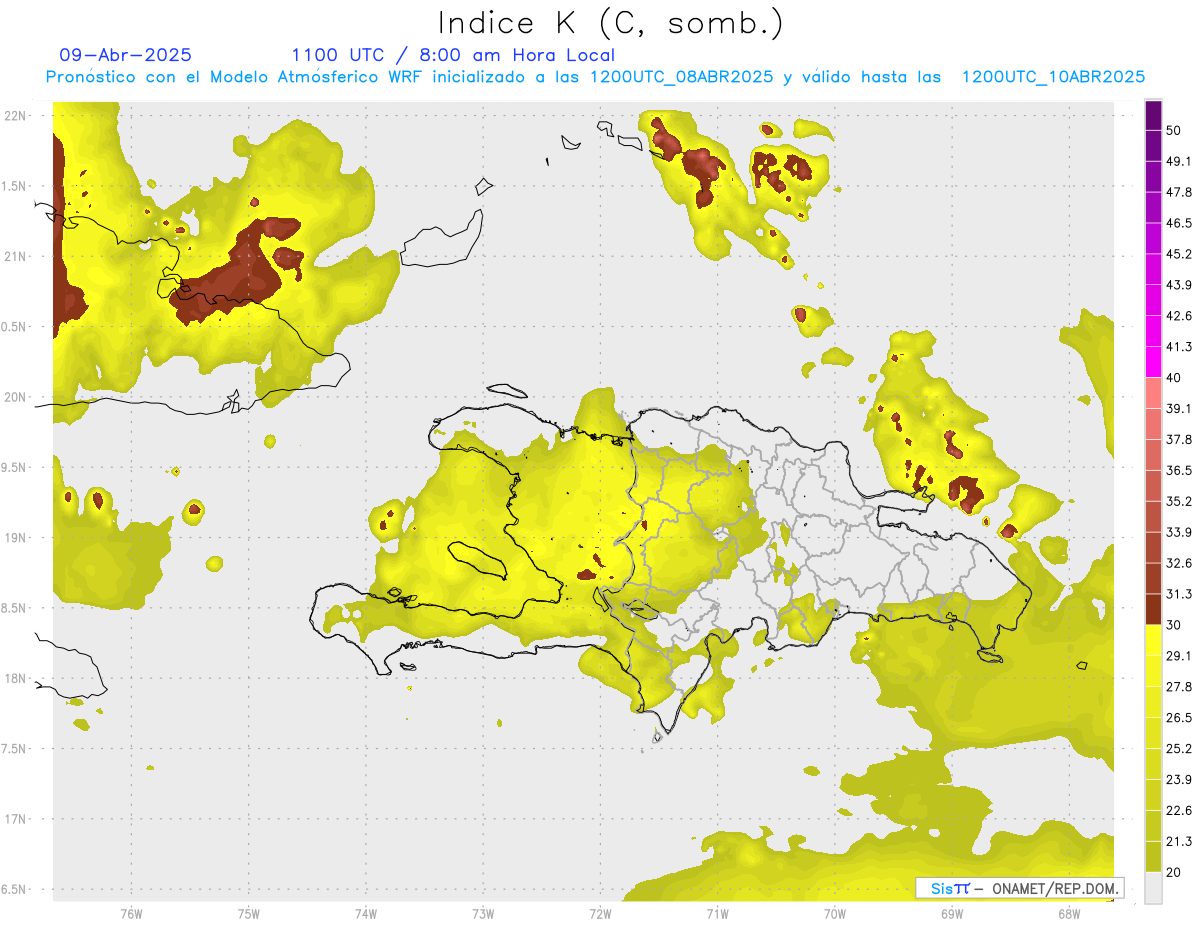Image resolution: width=1200 pixels, height=927 pixels.
Task: Click the latitude label "21N"
Action: click(x=15, y=256)
